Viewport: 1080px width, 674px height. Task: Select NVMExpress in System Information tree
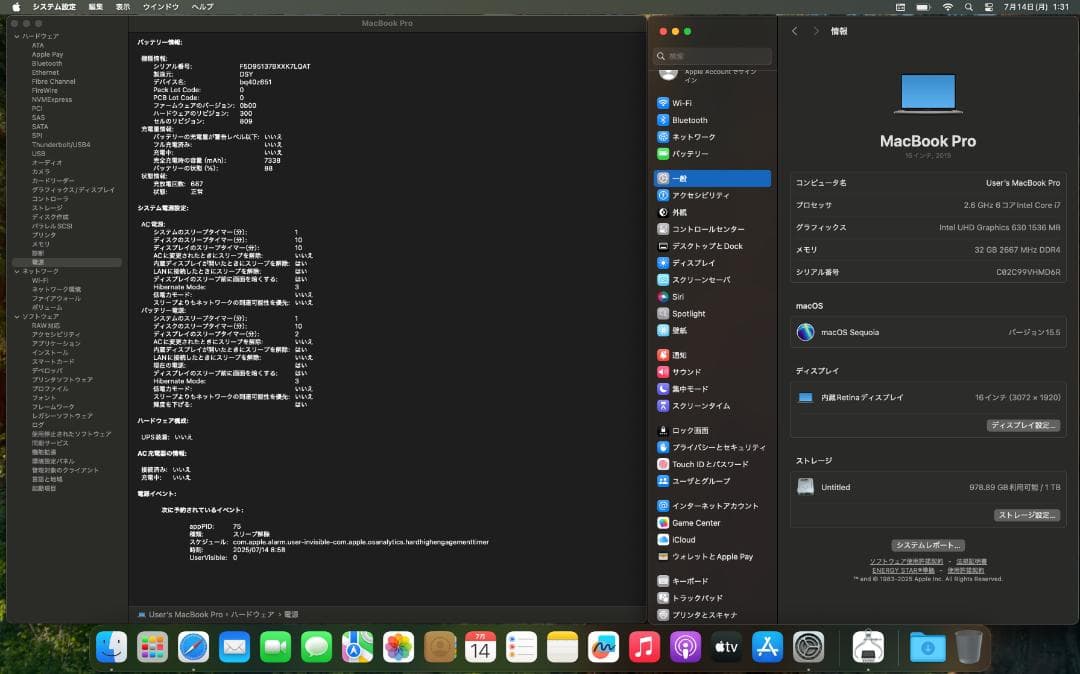pyautogui.click(x=52, y=100)
